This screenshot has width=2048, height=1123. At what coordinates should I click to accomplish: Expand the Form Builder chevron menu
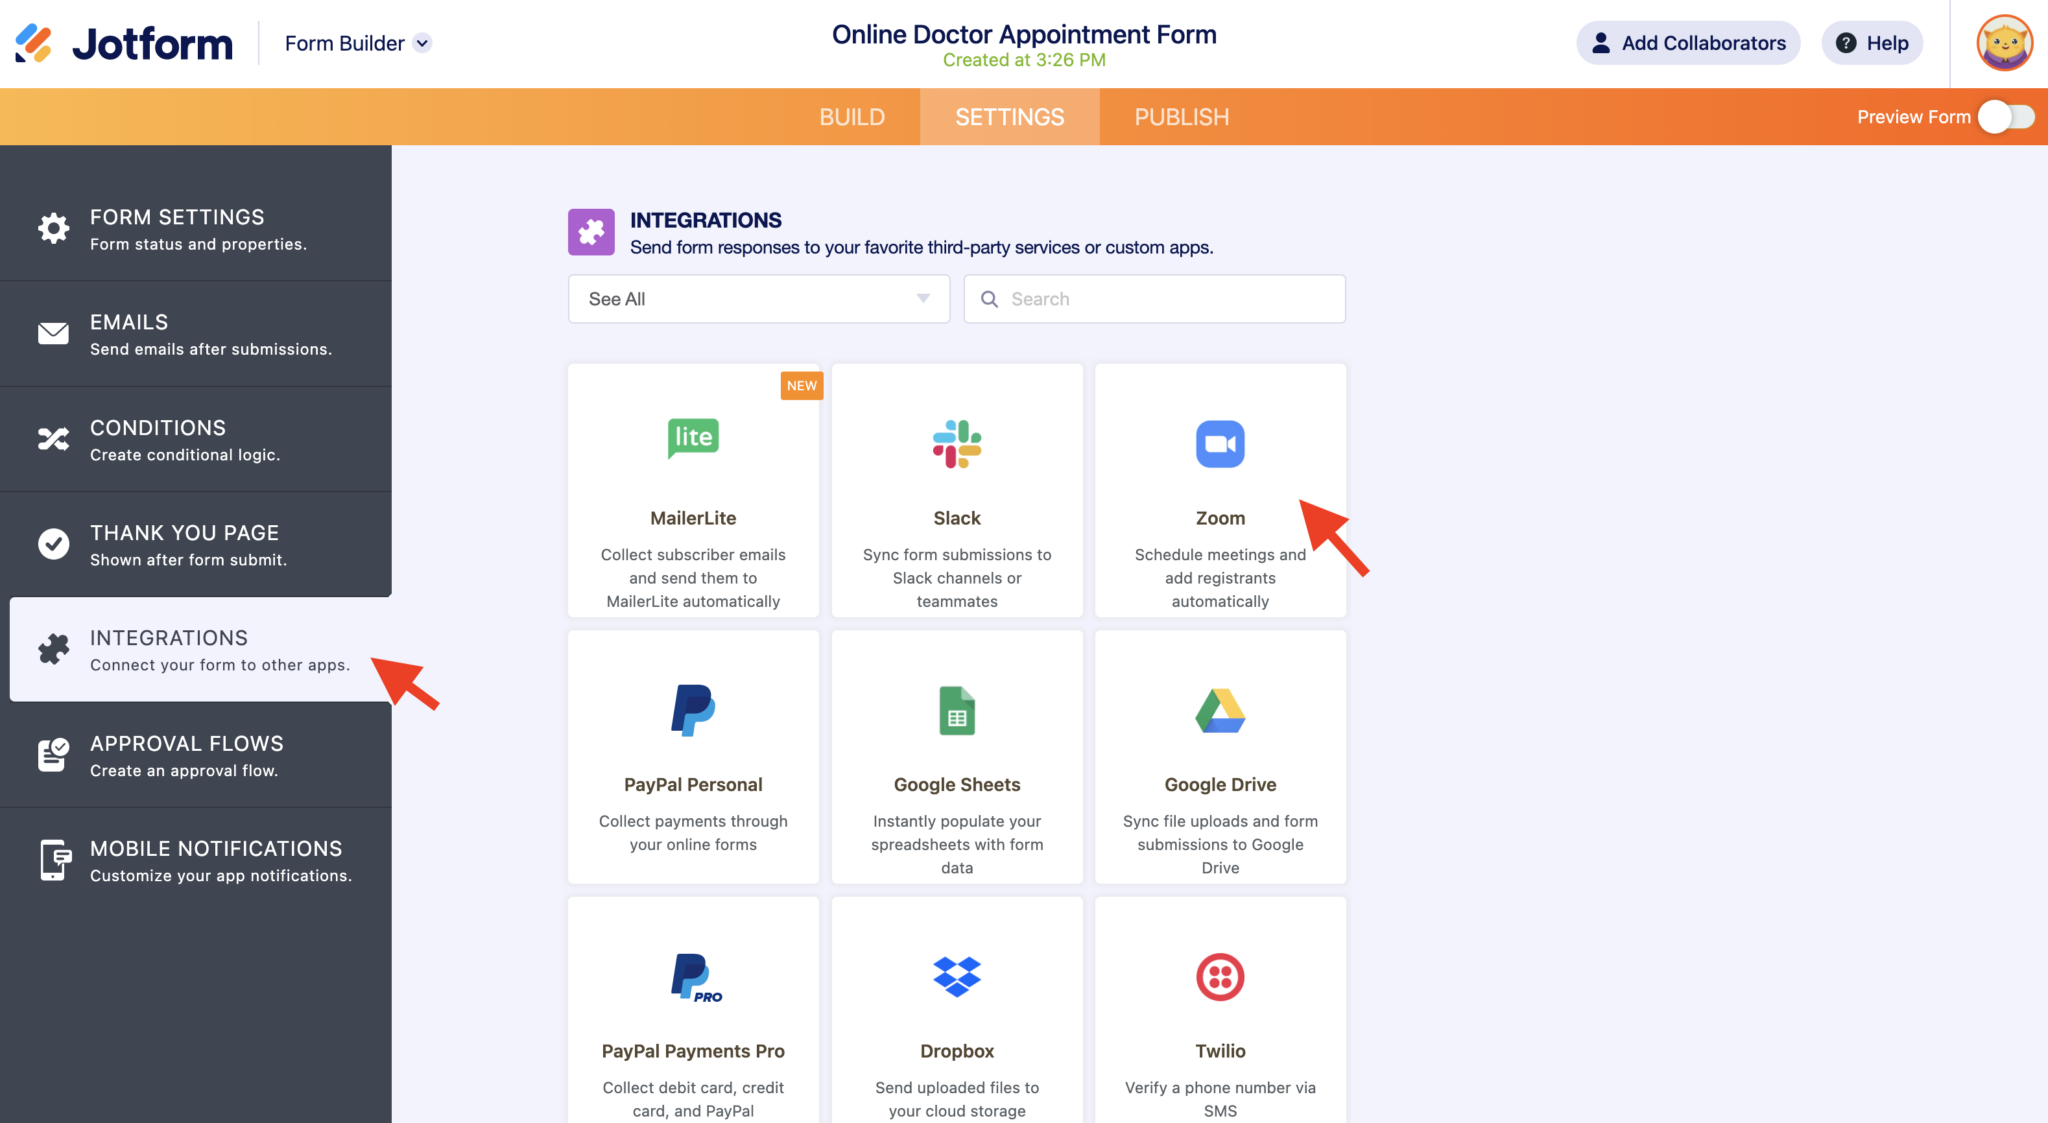coord(421,43)
